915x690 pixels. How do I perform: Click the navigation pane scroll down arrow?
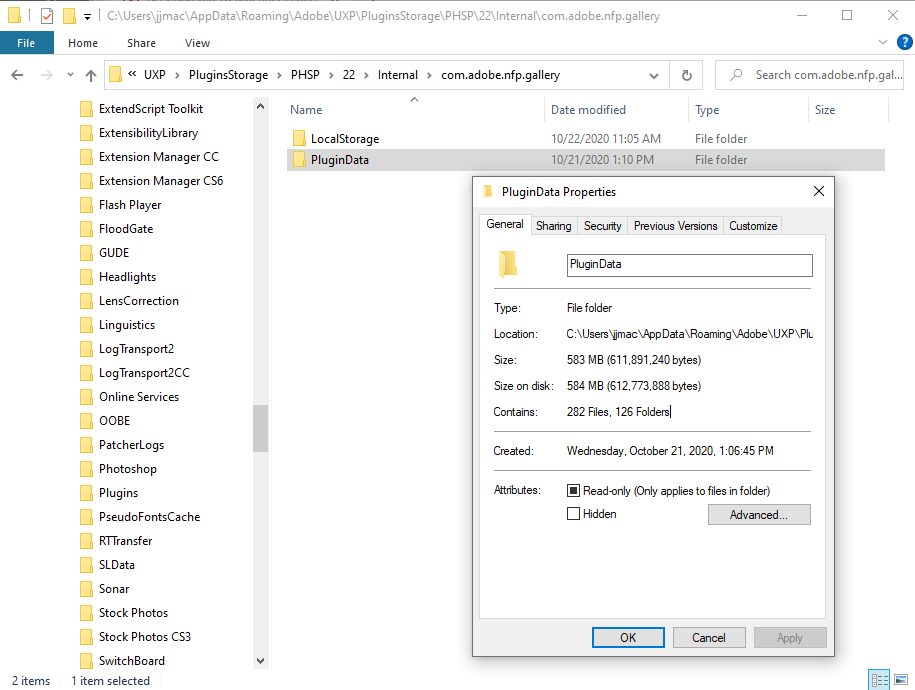point(260,661)
